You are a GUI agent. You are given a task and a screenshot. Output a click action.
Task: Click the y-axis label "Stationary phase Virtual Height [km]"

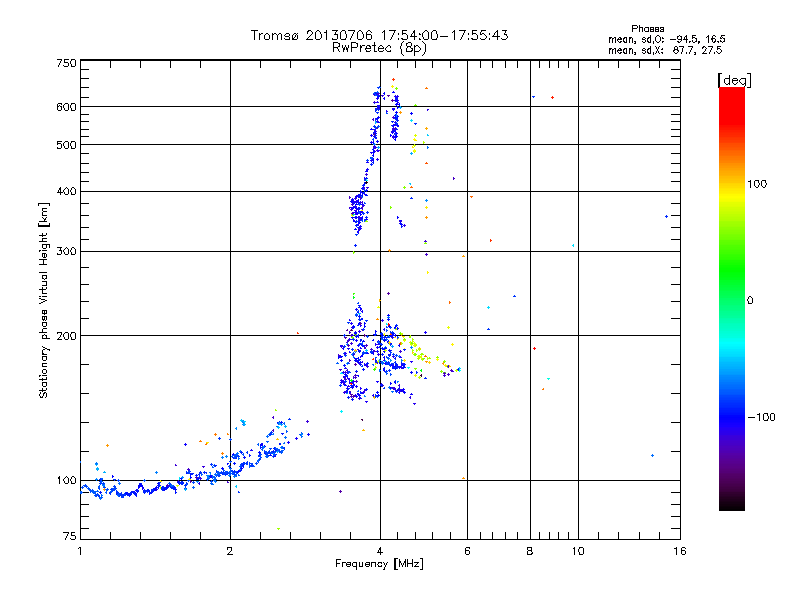pyautogui.click(x=44, y=301)
